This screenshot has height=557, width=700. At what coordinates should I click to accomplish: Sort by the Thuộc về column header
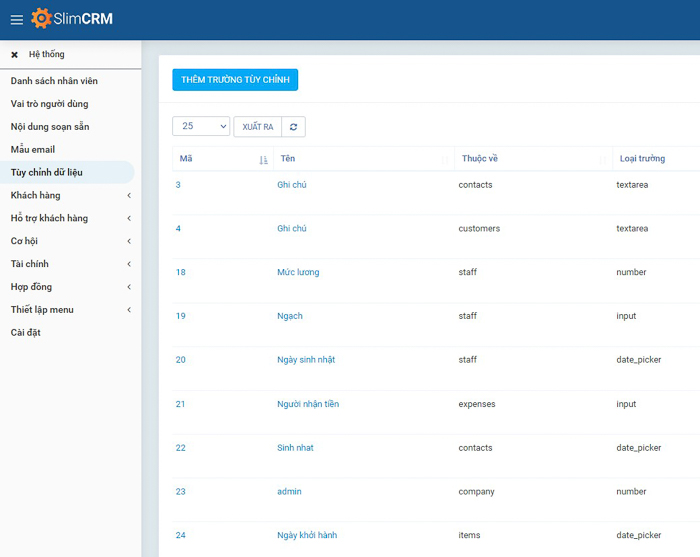click(x=533, y=159)
